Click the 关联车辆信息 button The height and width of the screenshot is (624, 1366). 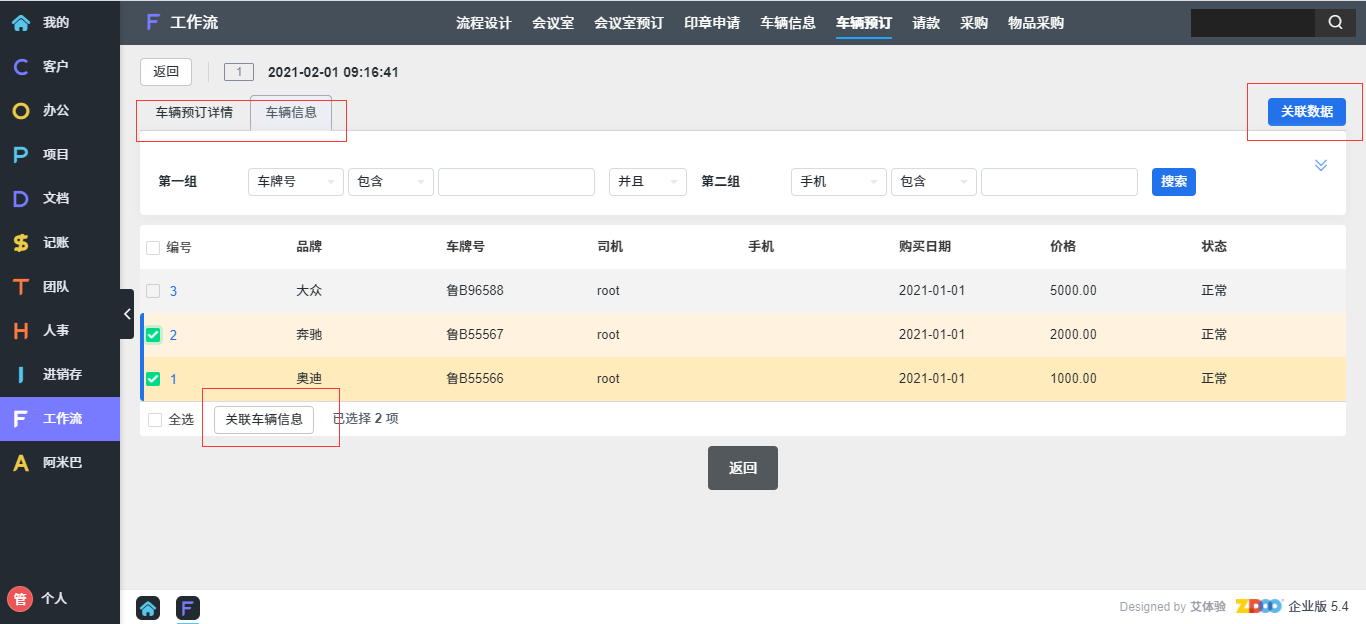(x=264, y=420)
